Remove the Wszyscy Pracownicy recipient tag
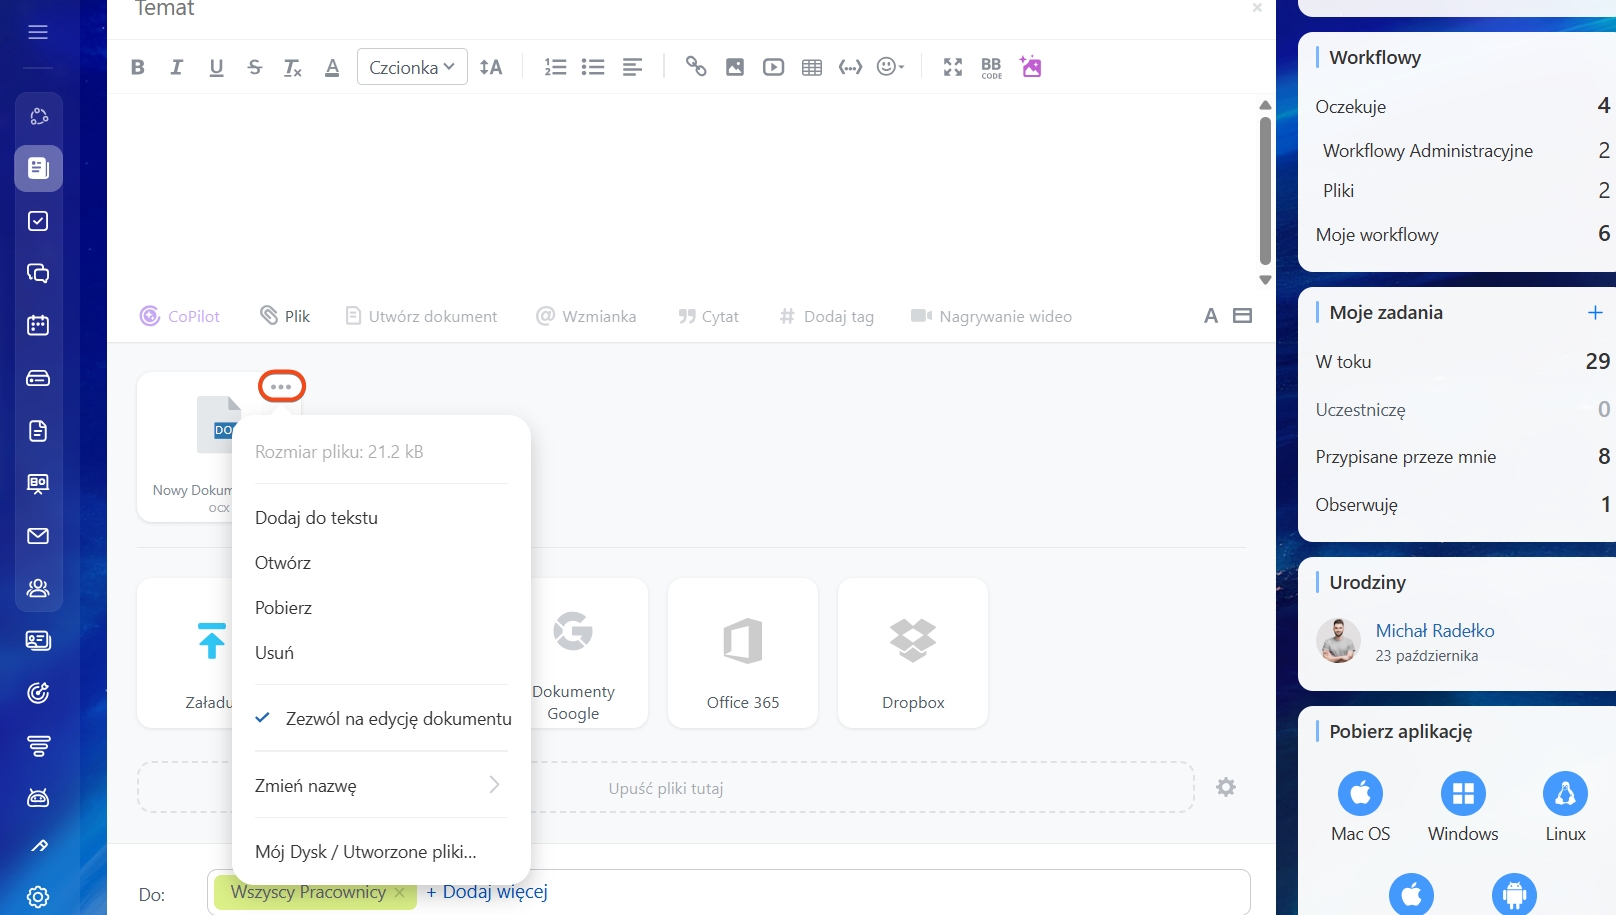 click(x=400, y=892)
